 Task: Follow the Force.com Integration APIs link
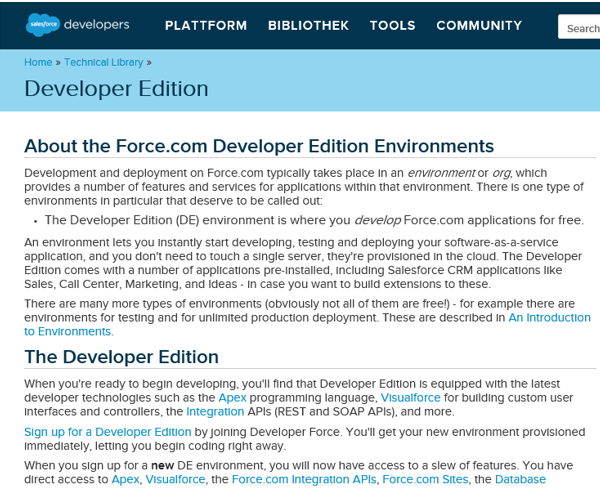point(304,479)
